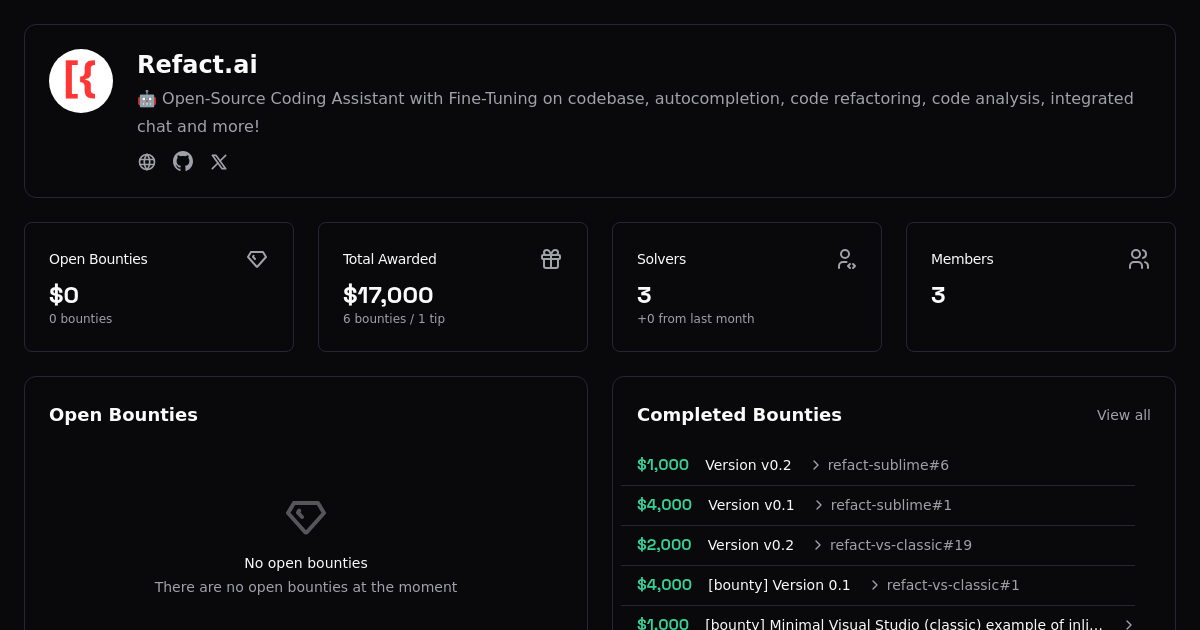Screen dimensions: 1200x630
Task: Open the [bounty] Version 0.1 entry
Action: pyautogui.click(x=779, y=585)
